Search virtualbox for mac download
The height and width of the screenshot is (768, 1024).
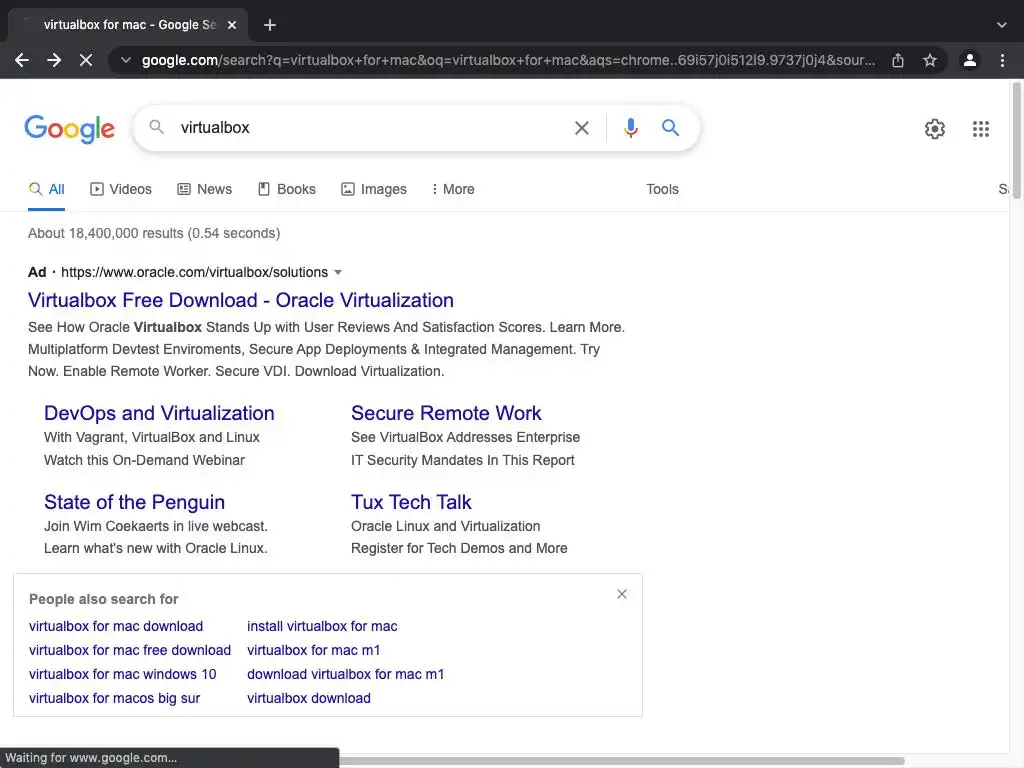tap(116, 626)
